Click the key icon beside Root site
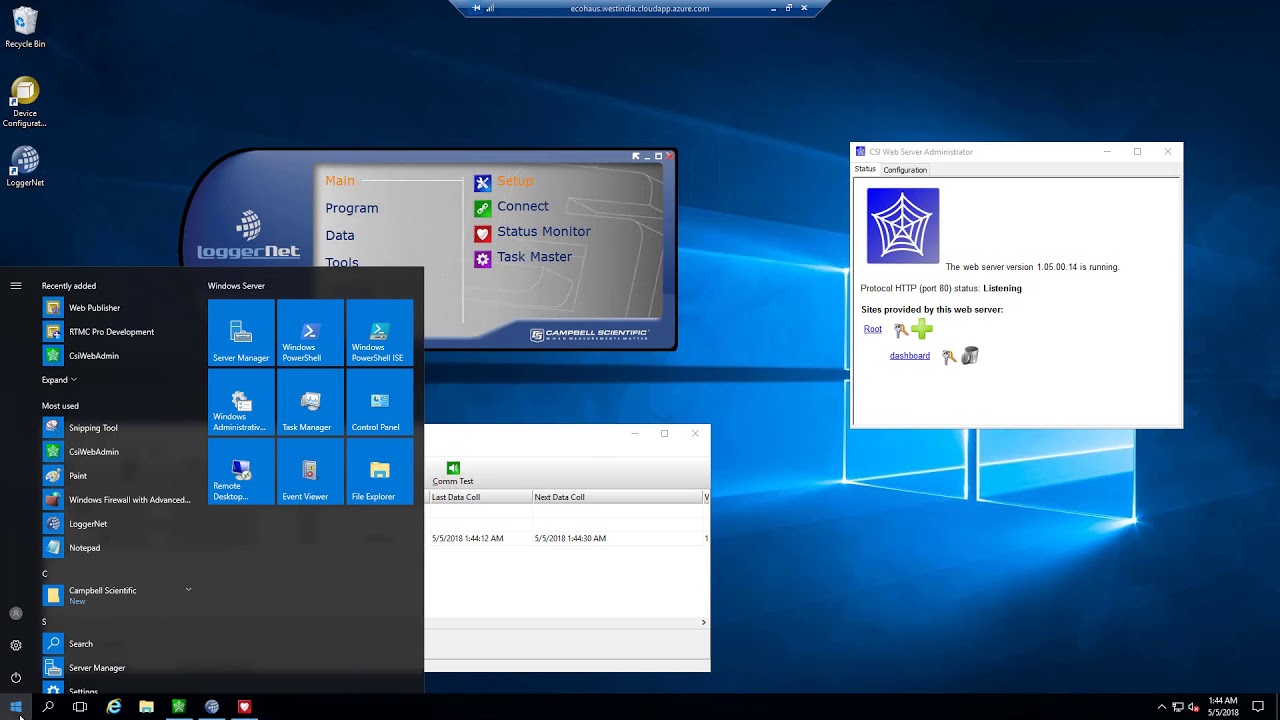This screenshot has width=1280, height=720. 901,330
